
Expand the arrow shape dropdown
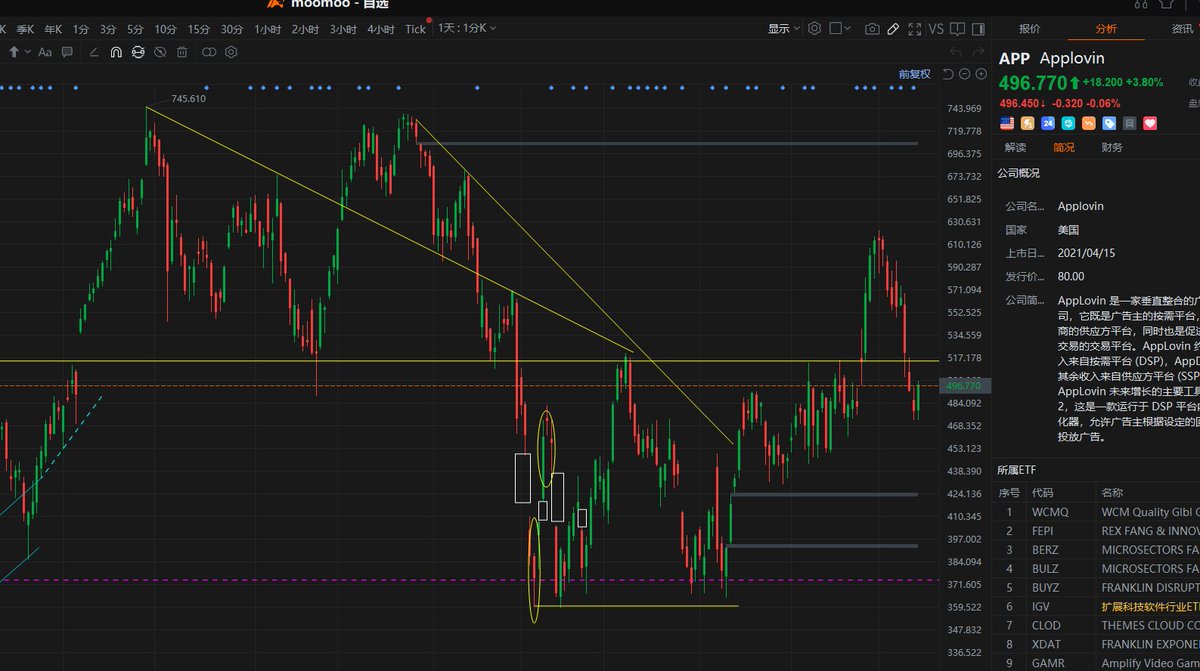click(28, 52)
